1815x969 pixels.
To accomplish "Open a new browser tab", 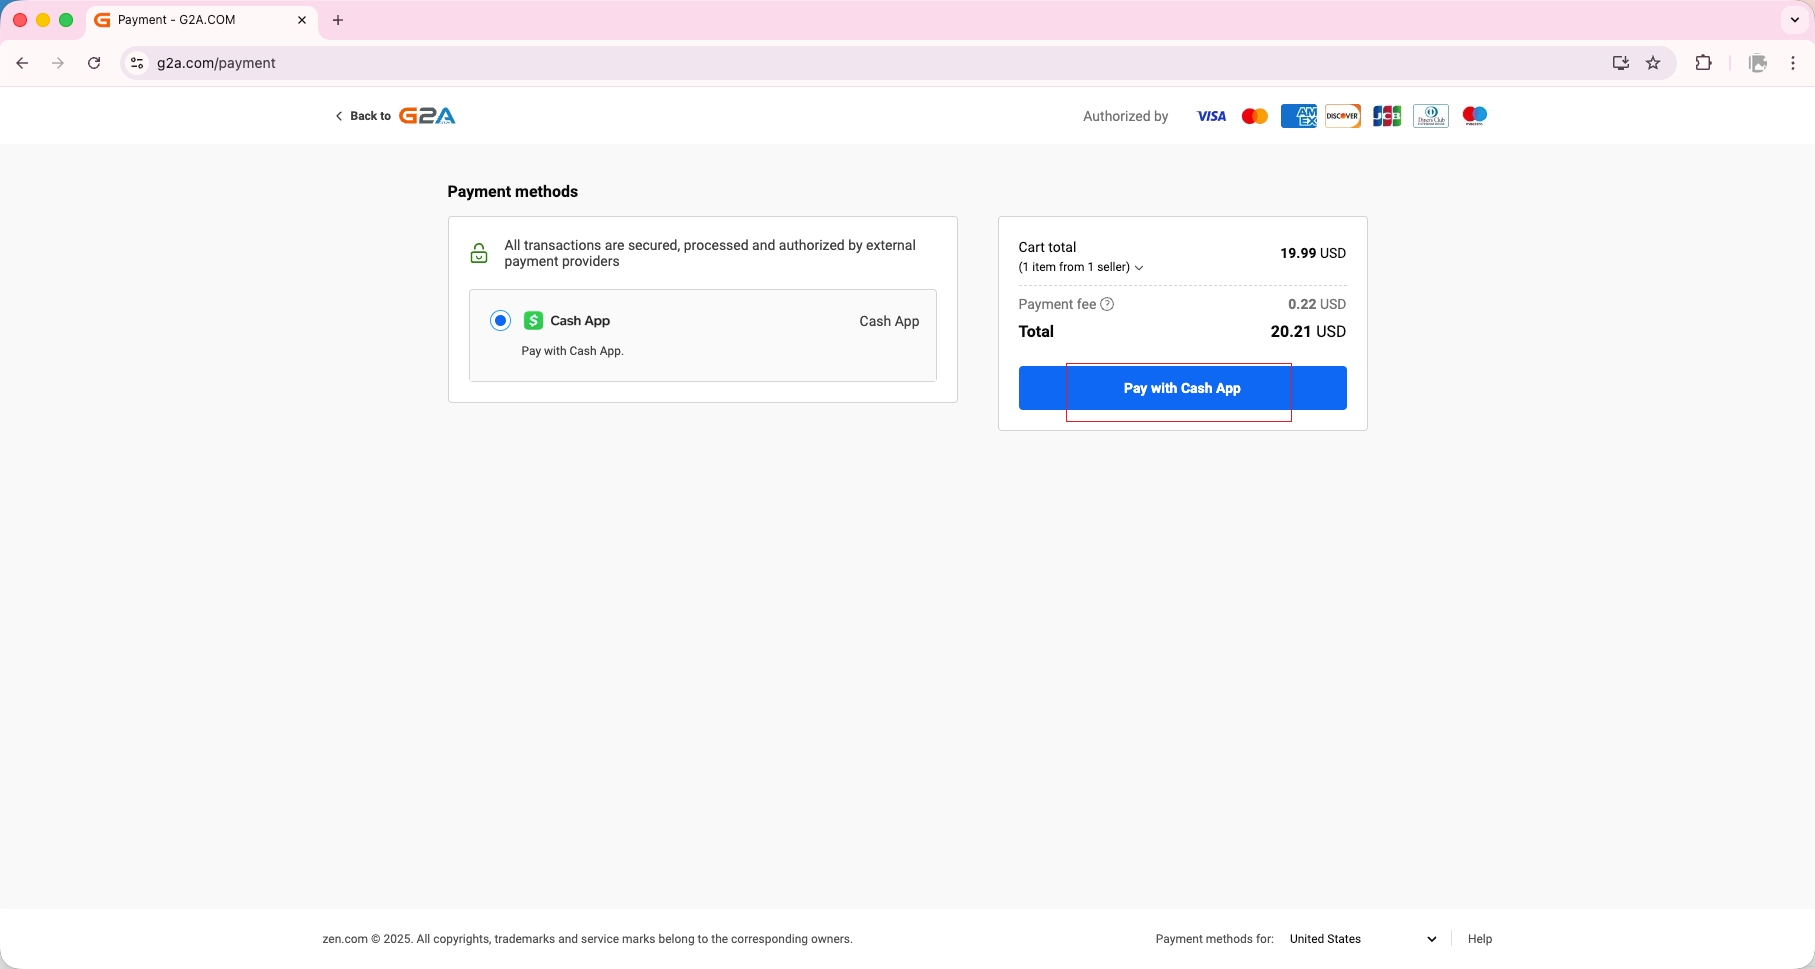I will pyautogui.click(x=338, y=20).
